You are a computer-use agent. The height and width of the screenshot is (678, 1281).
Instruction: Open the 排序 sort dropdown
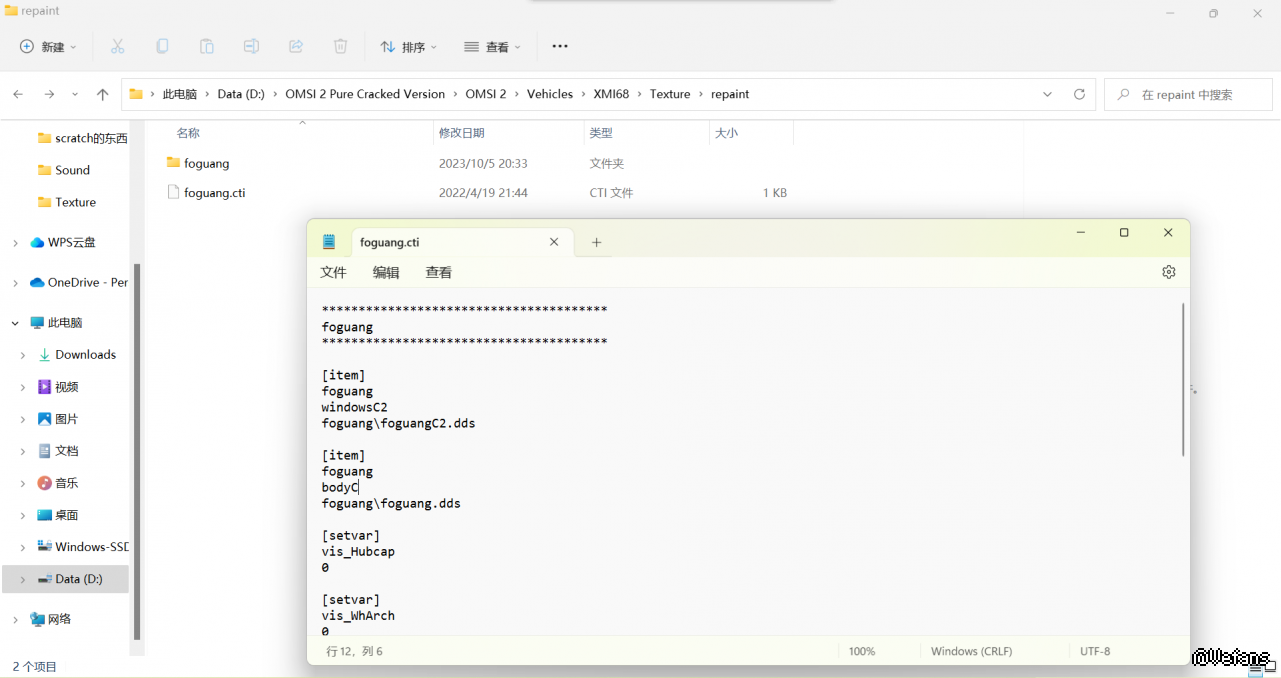[x=408, y=47]
